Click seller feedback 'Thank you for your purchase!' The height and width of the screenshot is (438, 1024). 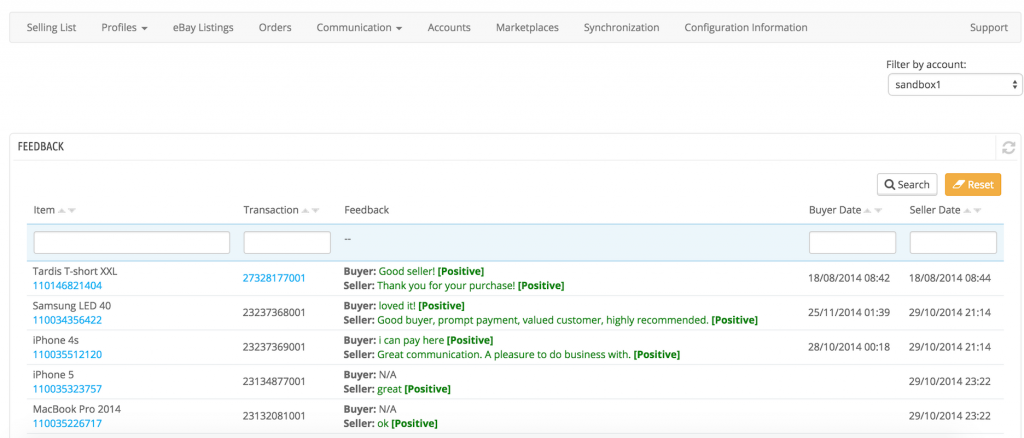tap(447, 285)
